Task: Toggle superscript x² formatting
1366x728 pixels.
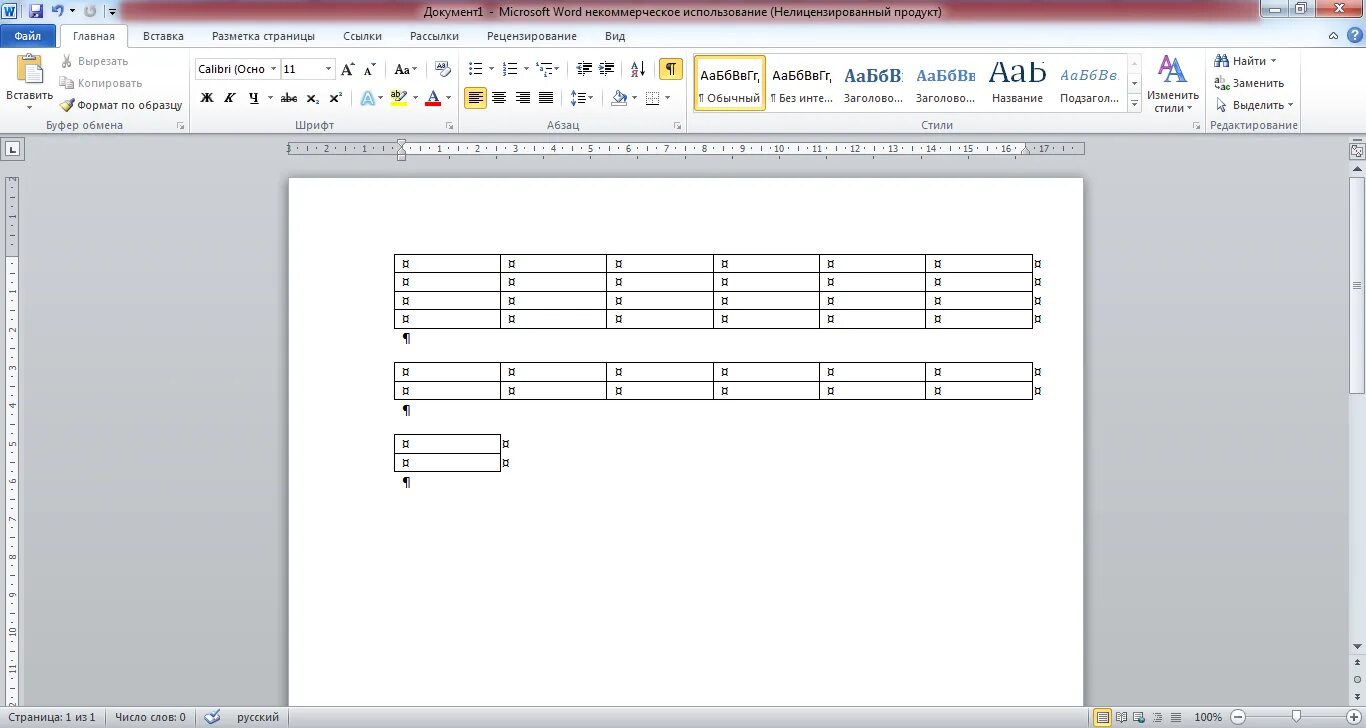Action: (x=335, y=98)
